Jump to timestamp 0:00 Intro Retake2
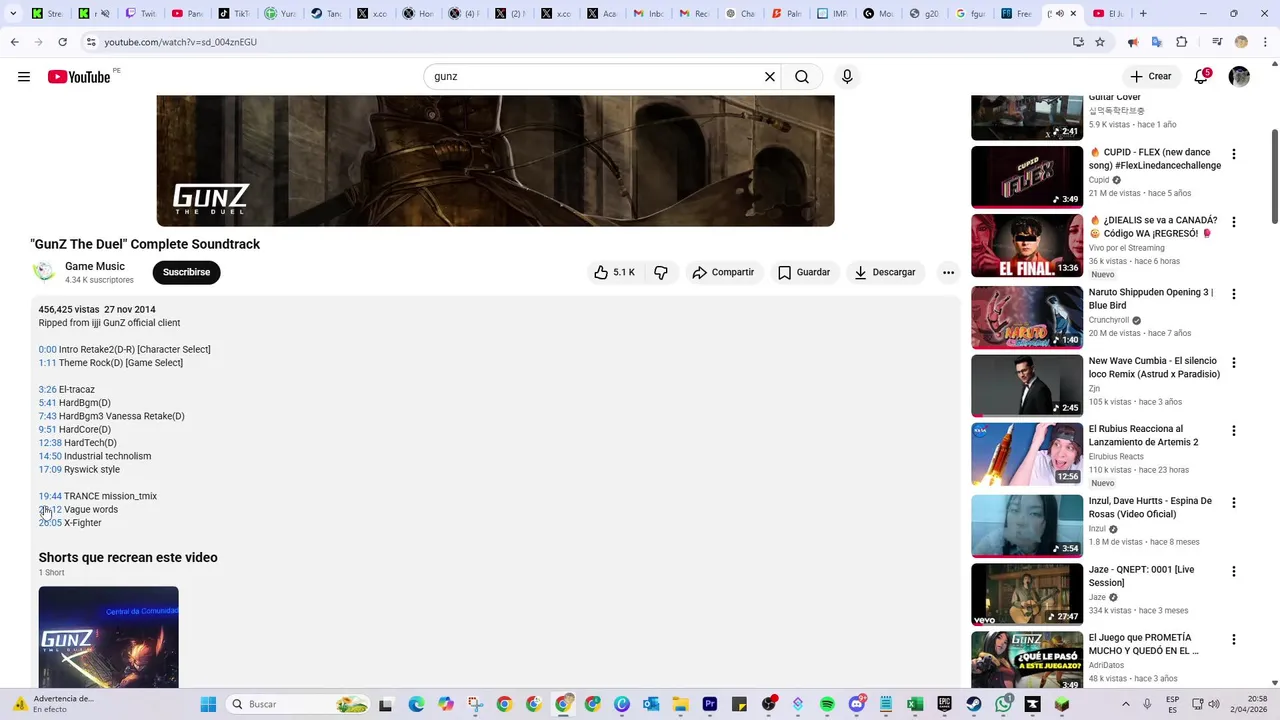The image size is (1280, 720). tap(47, 349)
